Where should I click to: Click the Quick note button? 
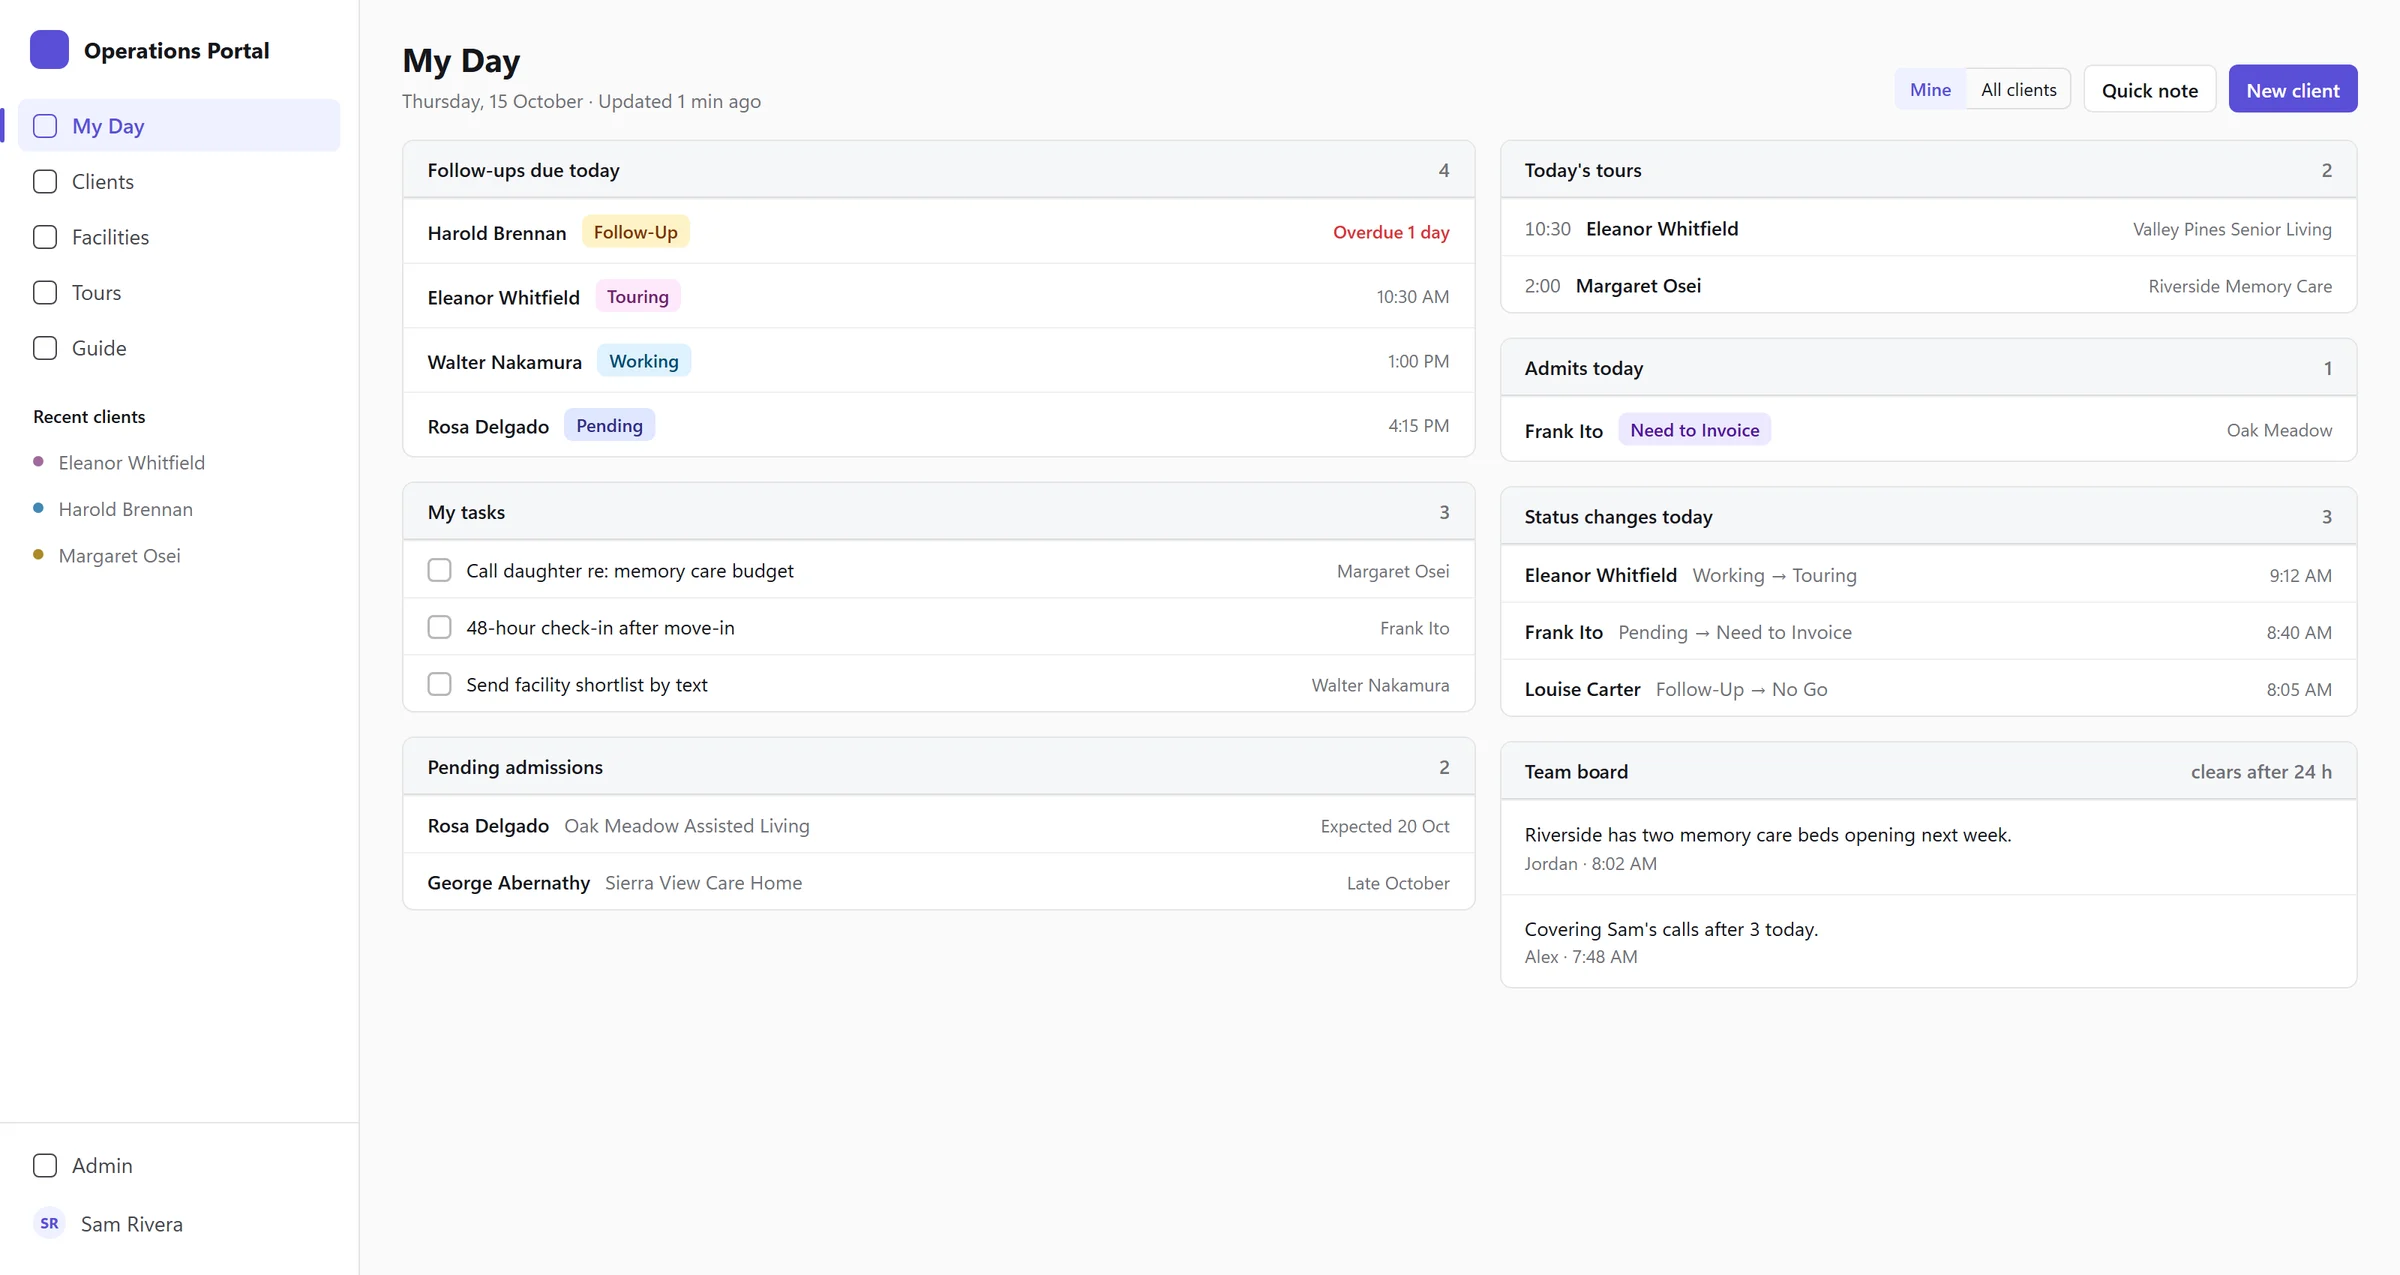click(x=2150, y=90)
